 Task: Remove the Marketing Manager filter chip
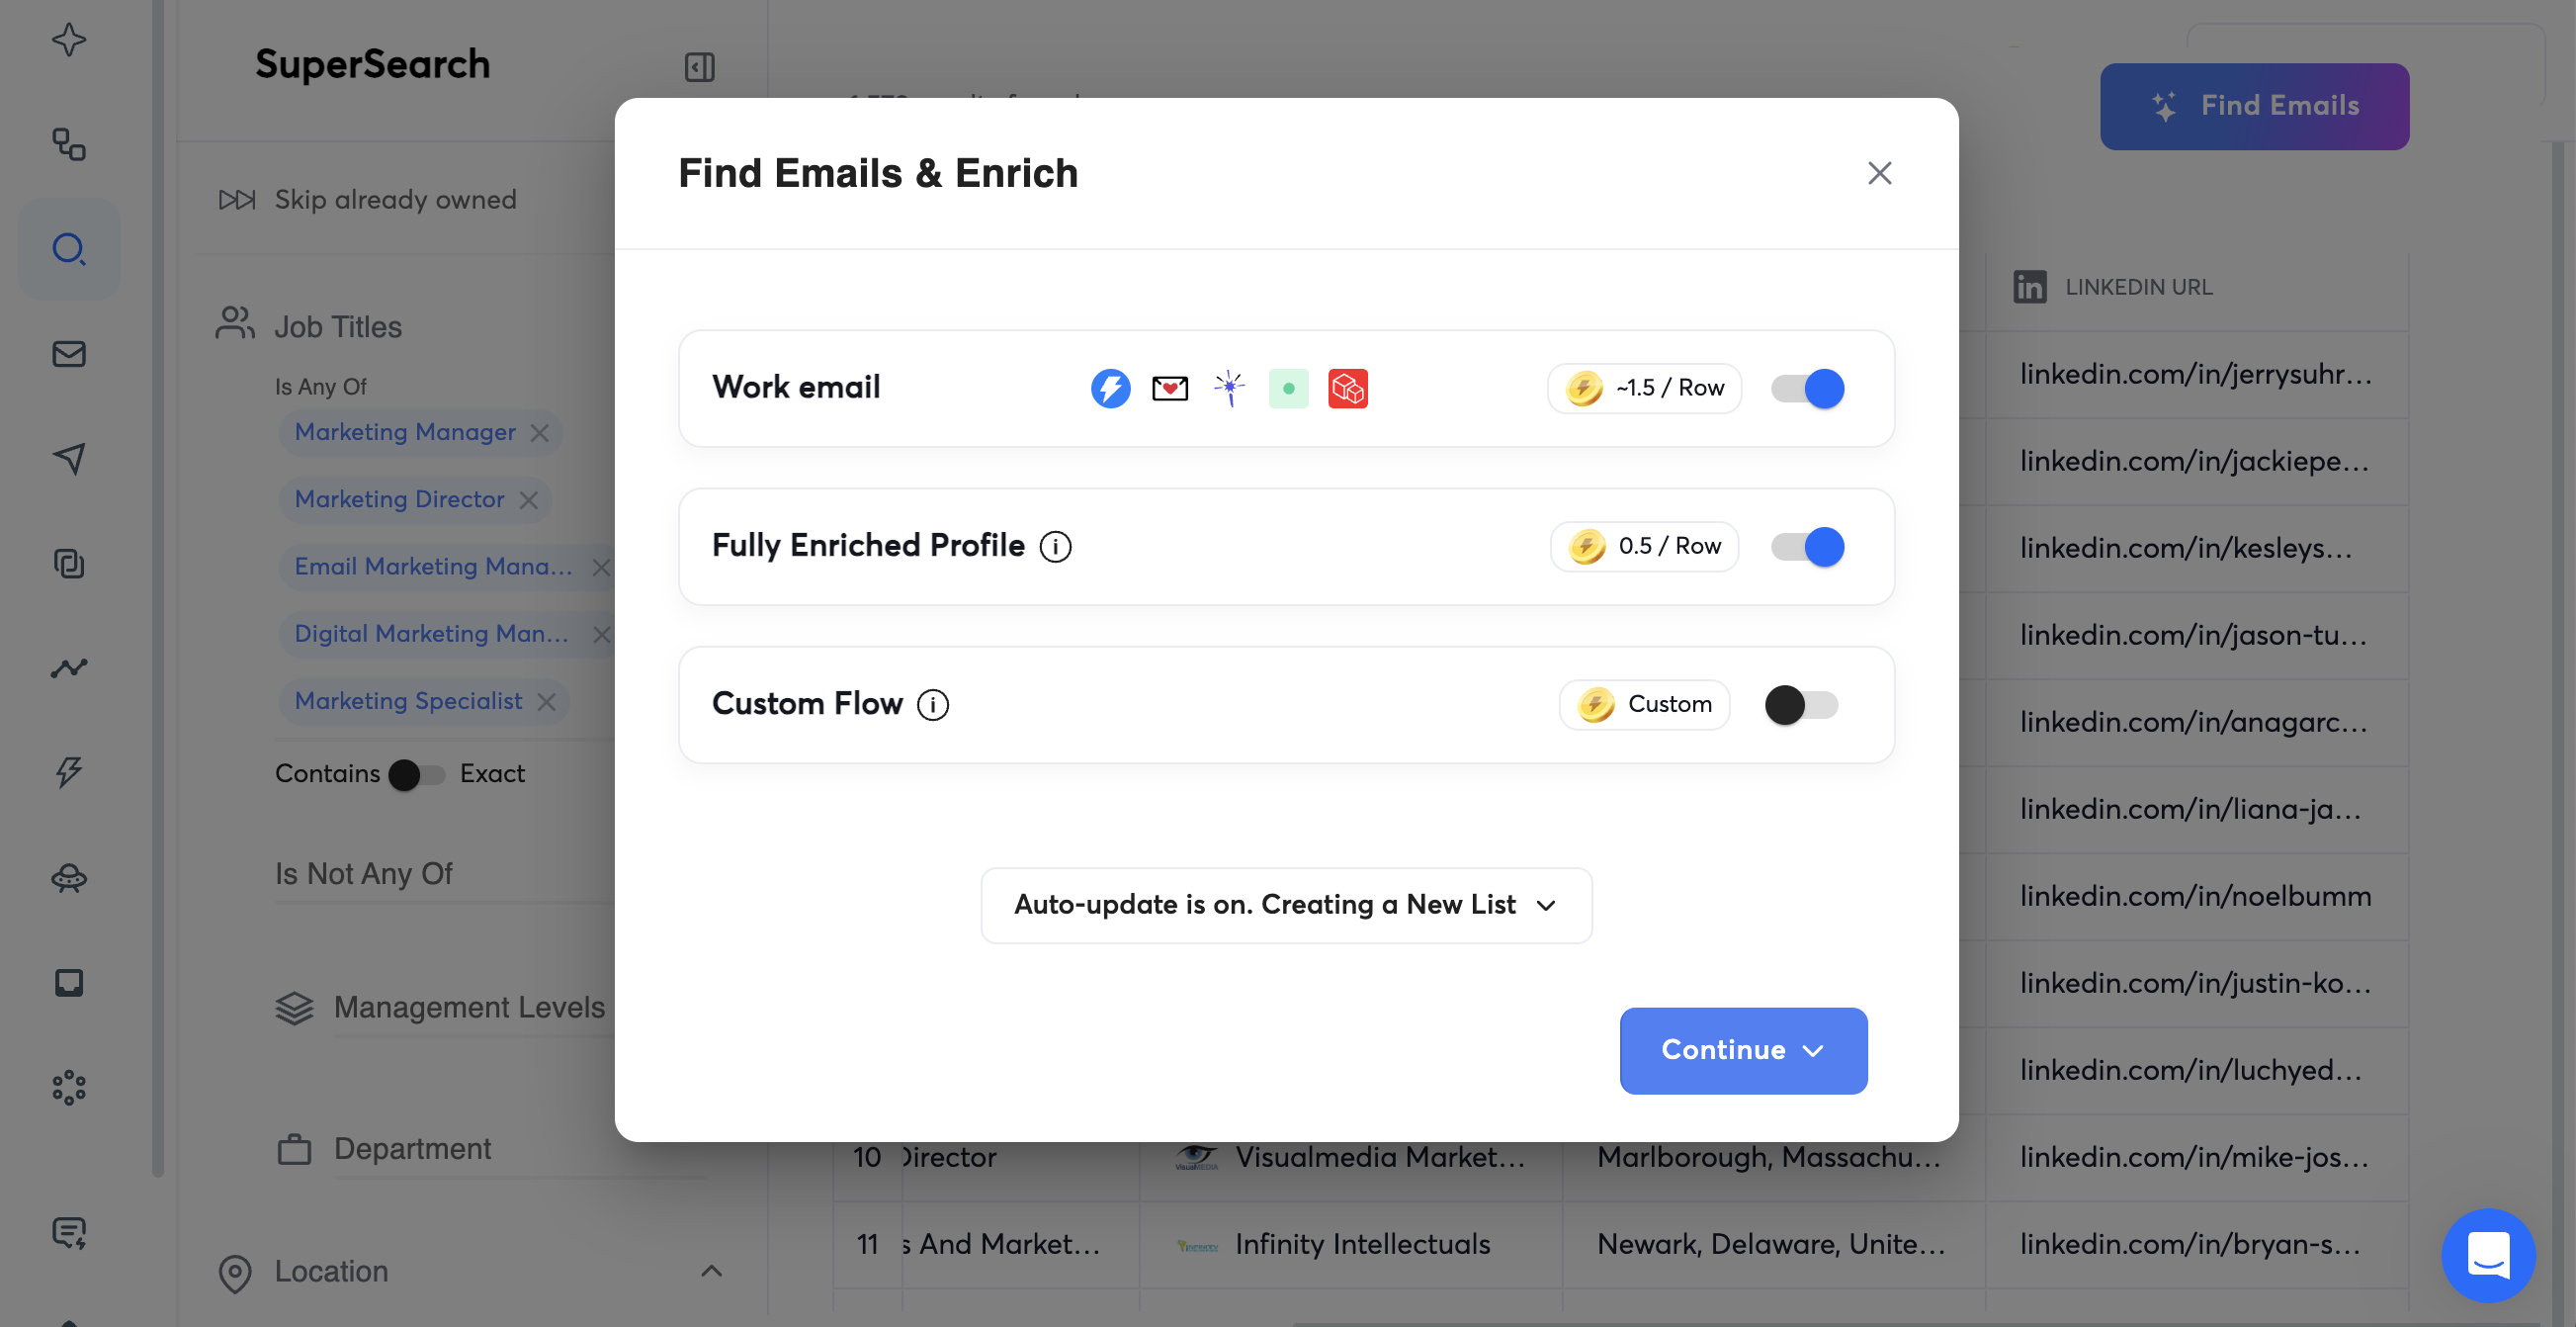click(x=540, y=432)
